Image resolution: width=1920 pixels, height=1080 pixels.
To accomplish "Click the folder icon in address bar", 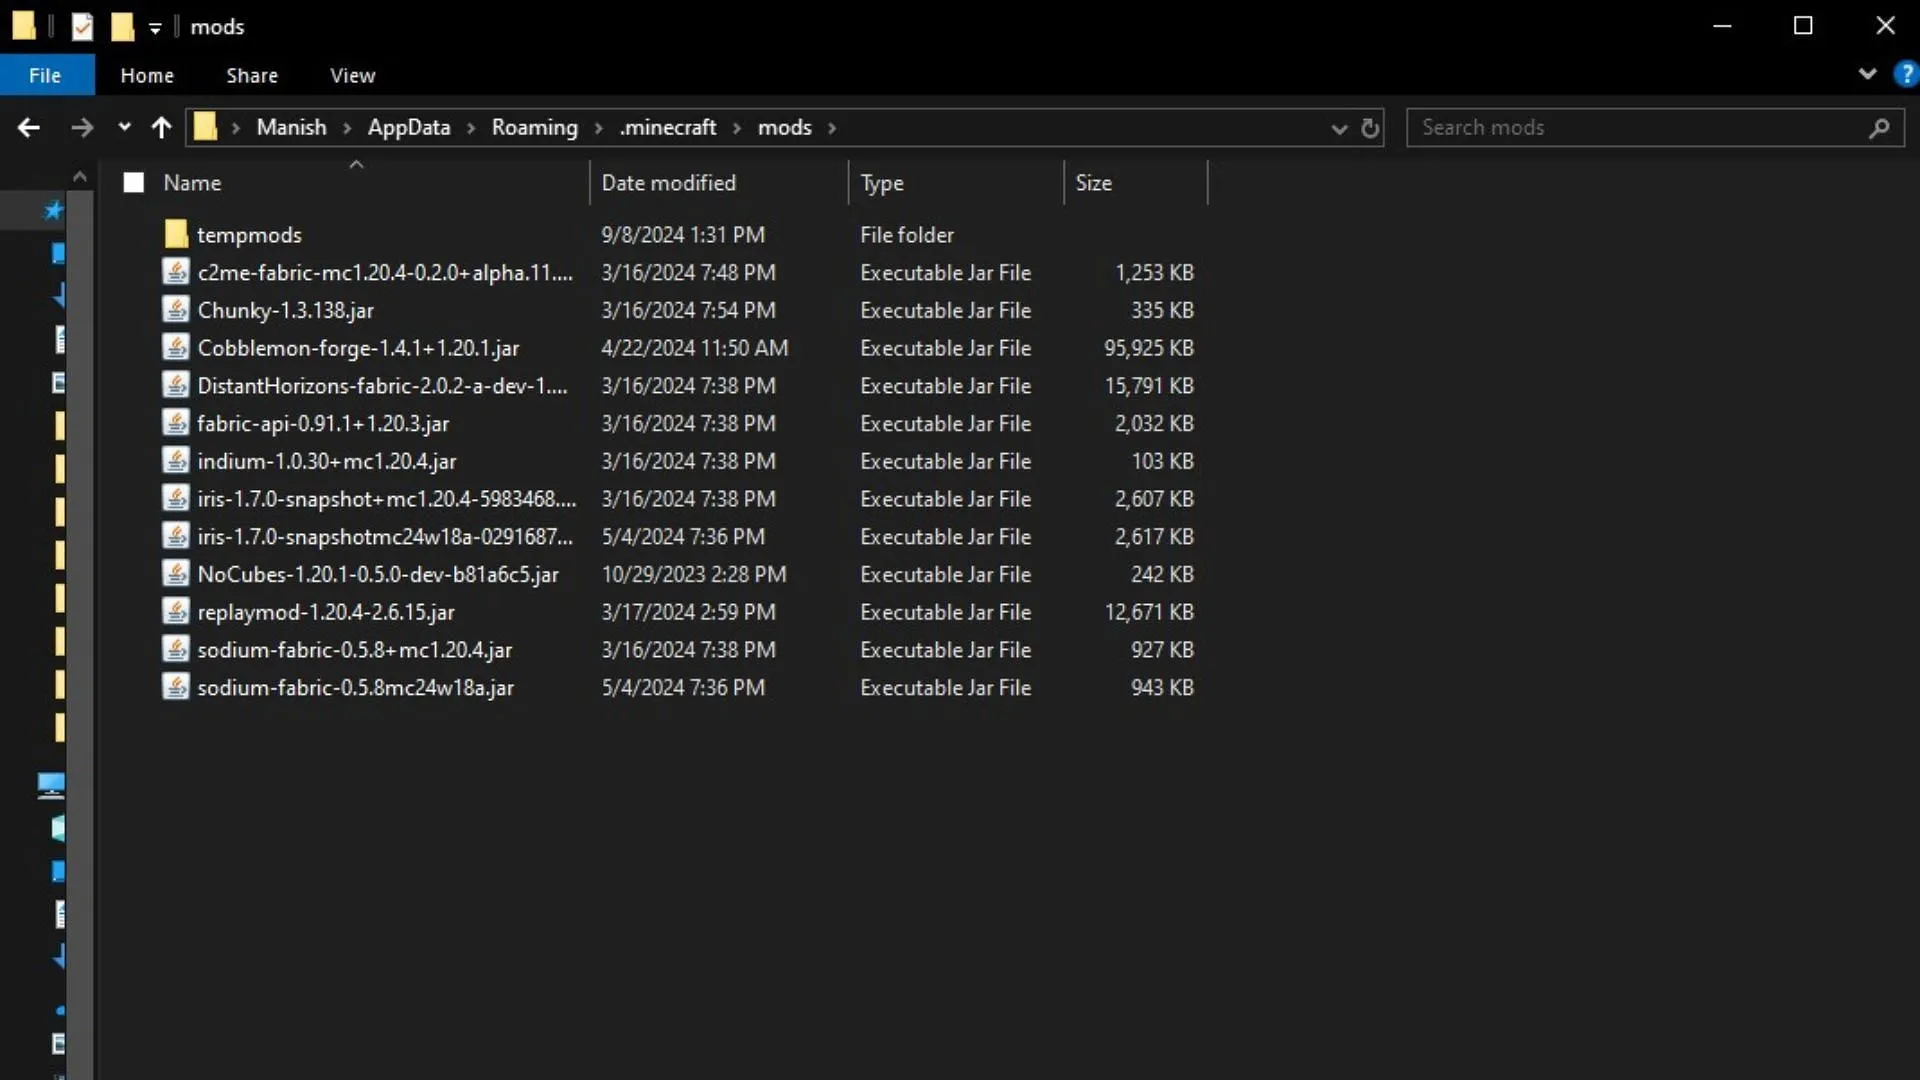I will click(205, 127).
